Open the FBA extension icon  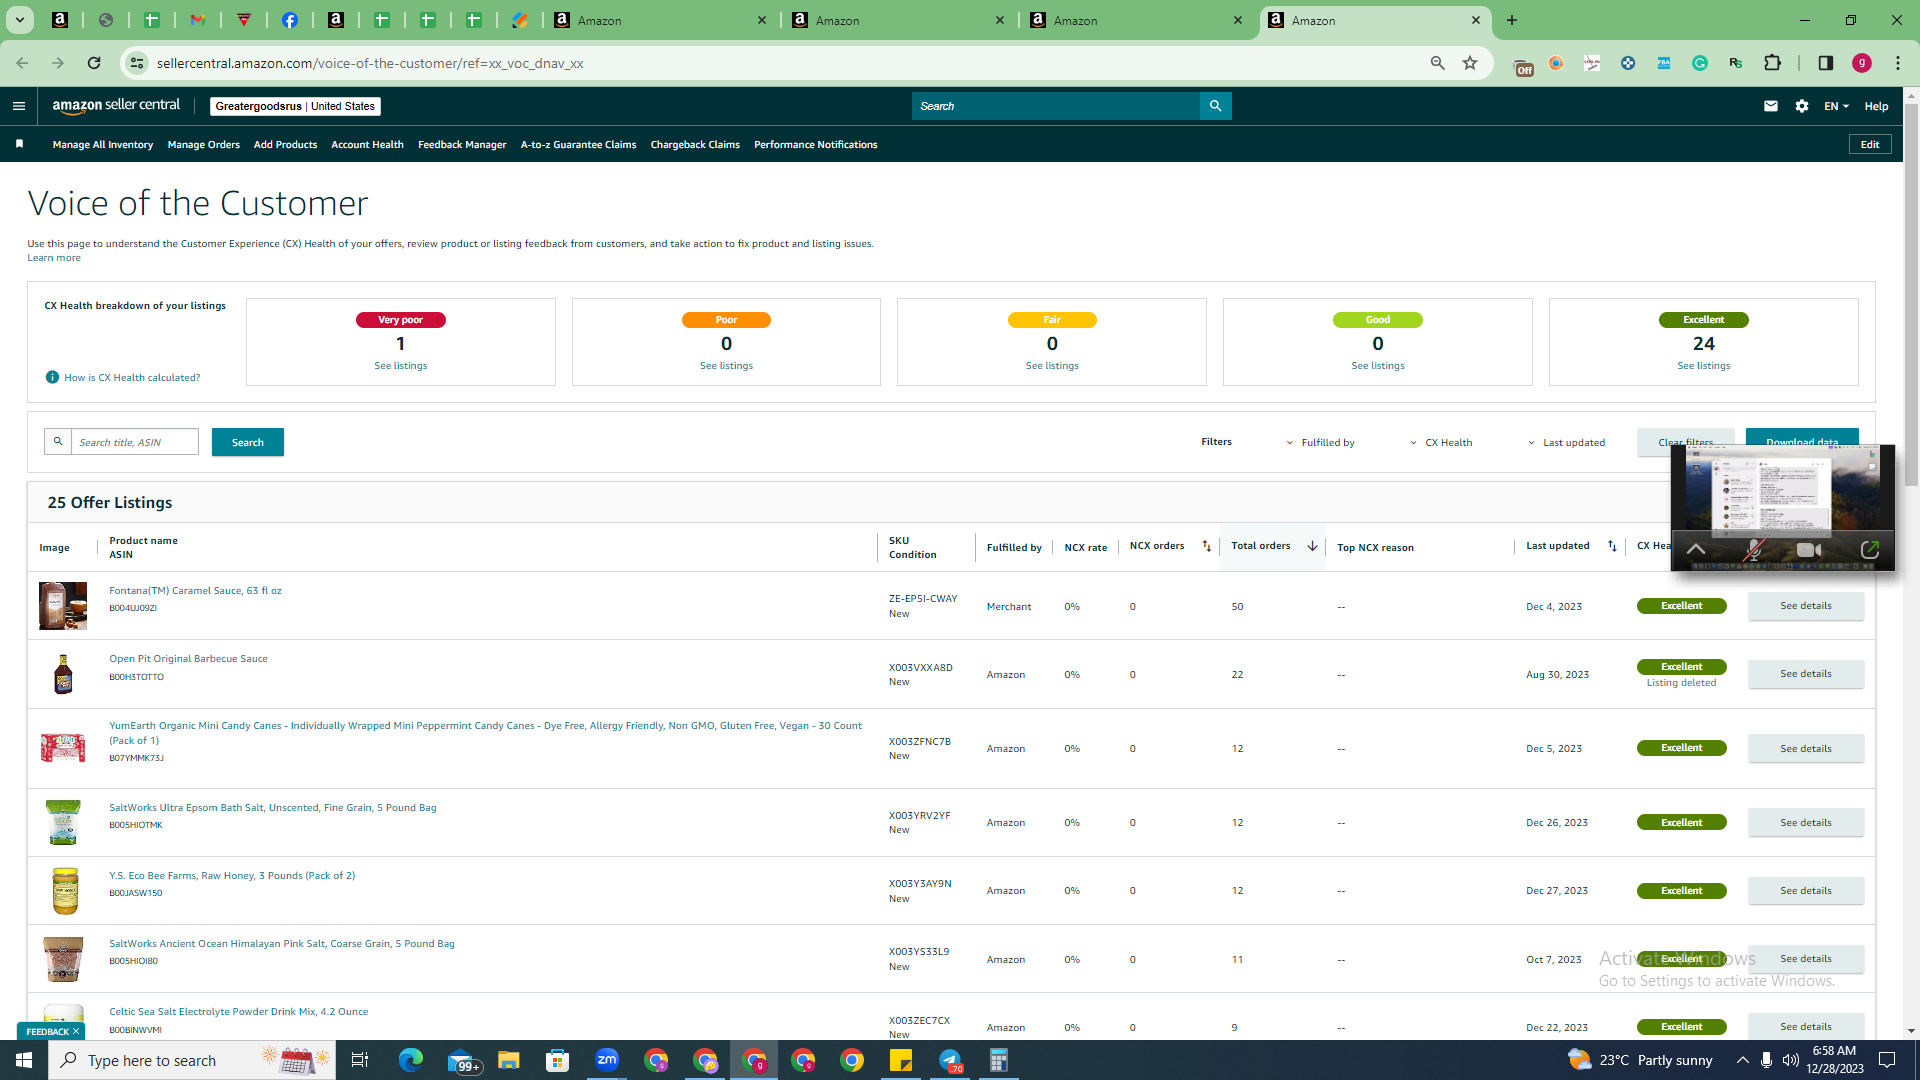click(x=1664, y=63)
